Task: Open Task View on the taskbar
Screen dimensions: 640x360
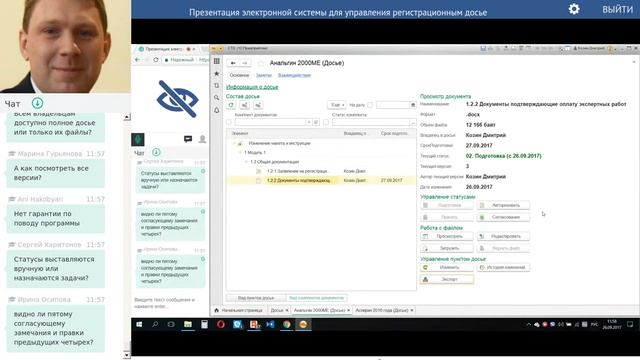Action: 171,324
